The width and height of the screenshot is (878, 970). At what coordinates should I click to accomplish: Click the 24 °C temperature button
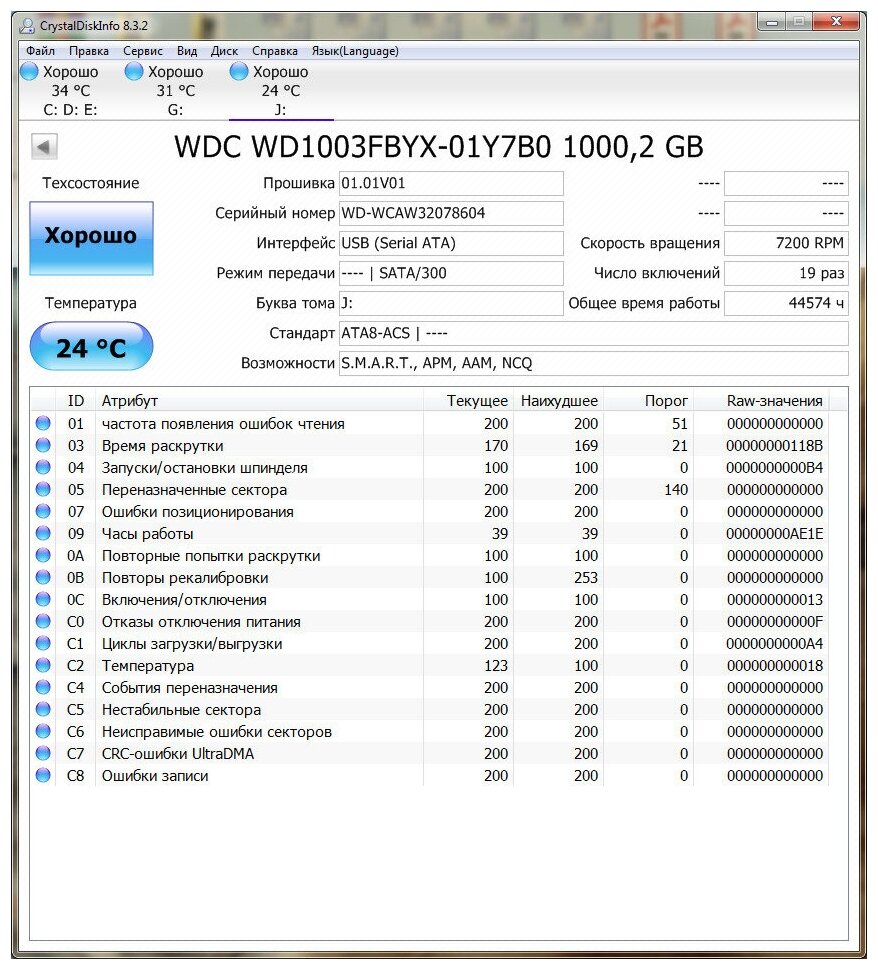tap(92, 346)
